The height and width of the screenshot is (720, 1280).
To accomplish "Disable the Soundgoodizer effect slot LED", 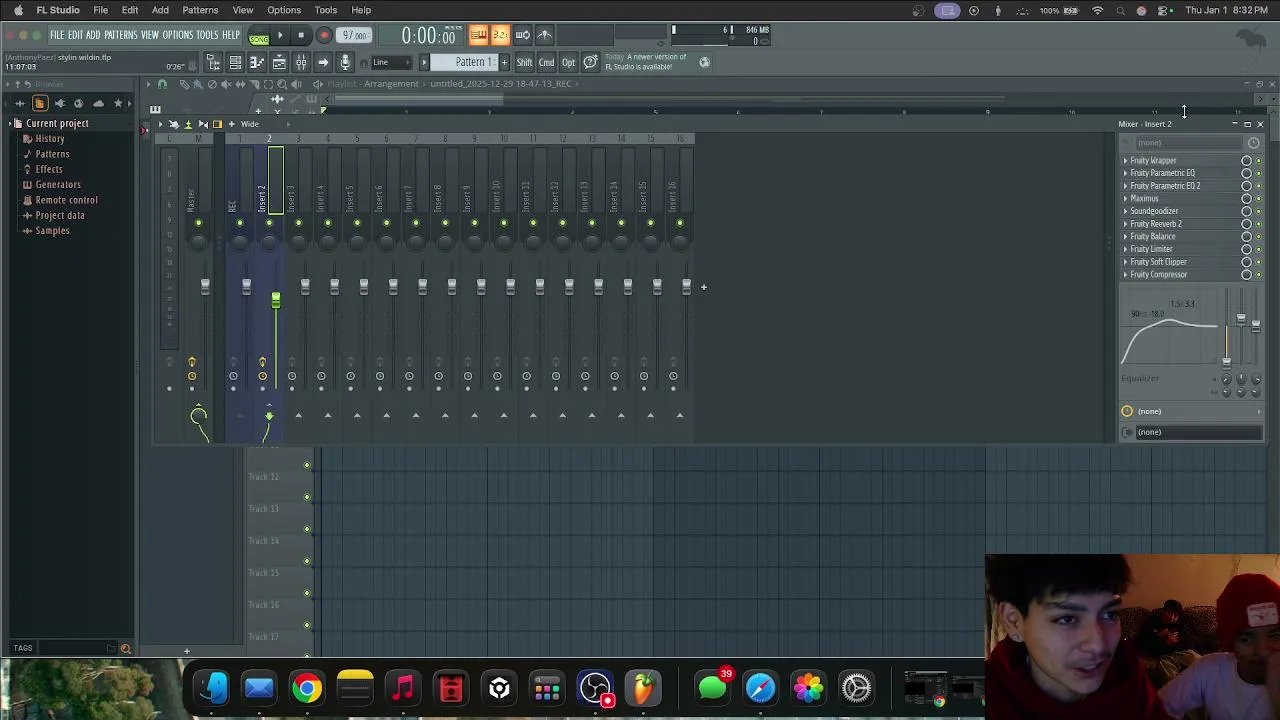I will 1259,212.
